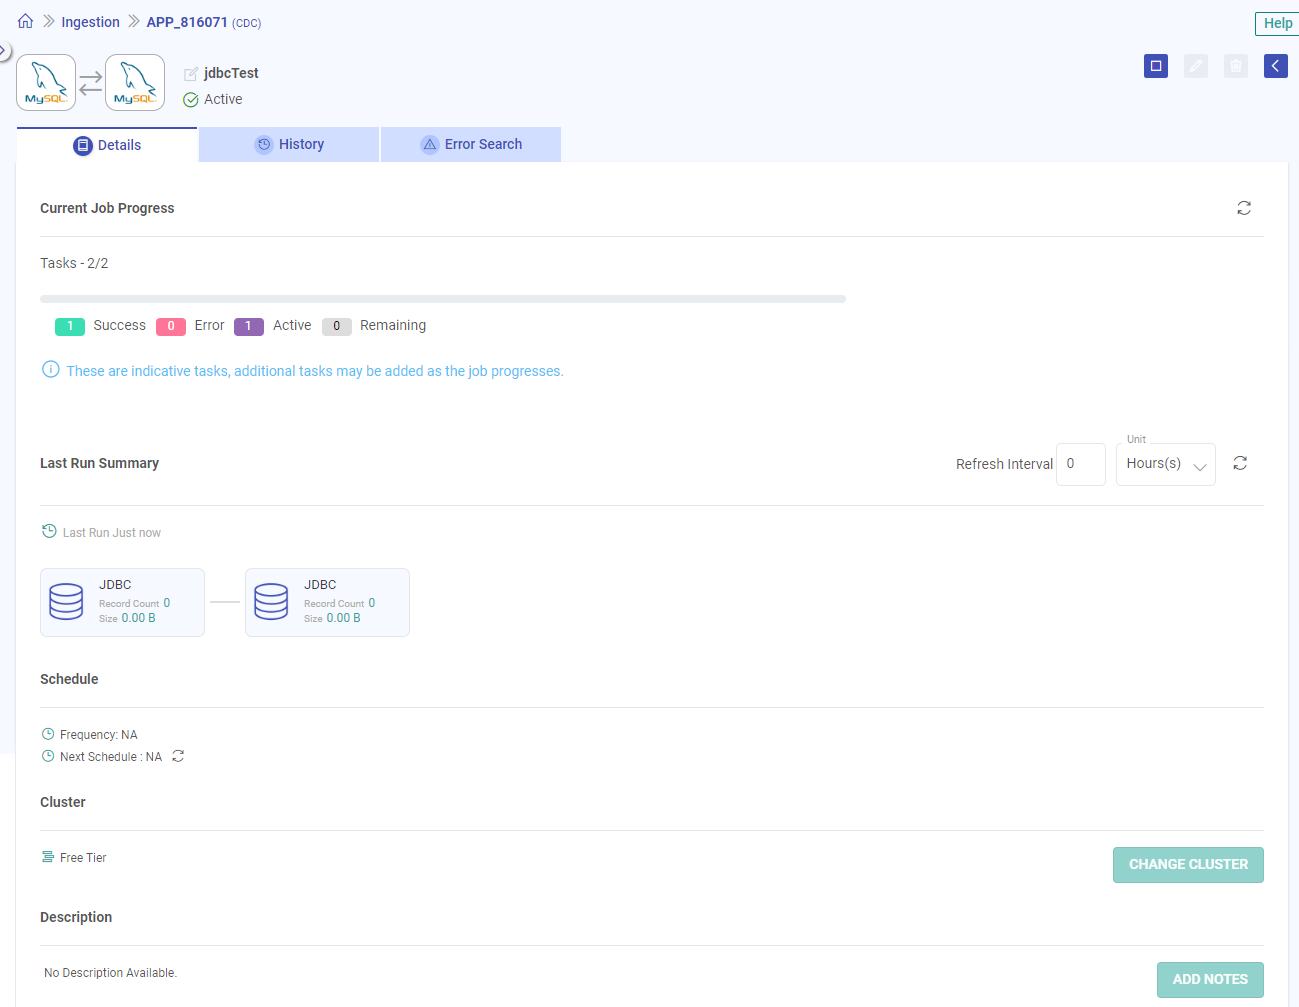Click the ADD NOTES button
This screenshot has width=1299, height=1007.
[1209, 979]
